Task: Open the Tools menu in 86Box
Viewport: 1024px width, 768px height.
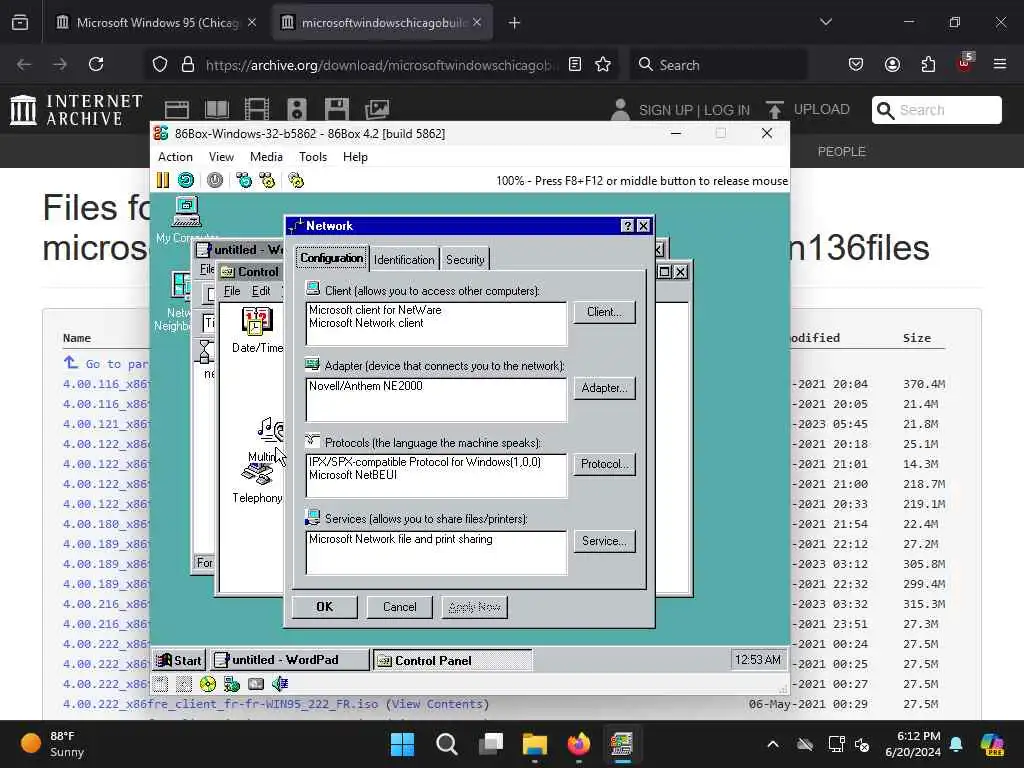Action: click(x=313, y=157)
